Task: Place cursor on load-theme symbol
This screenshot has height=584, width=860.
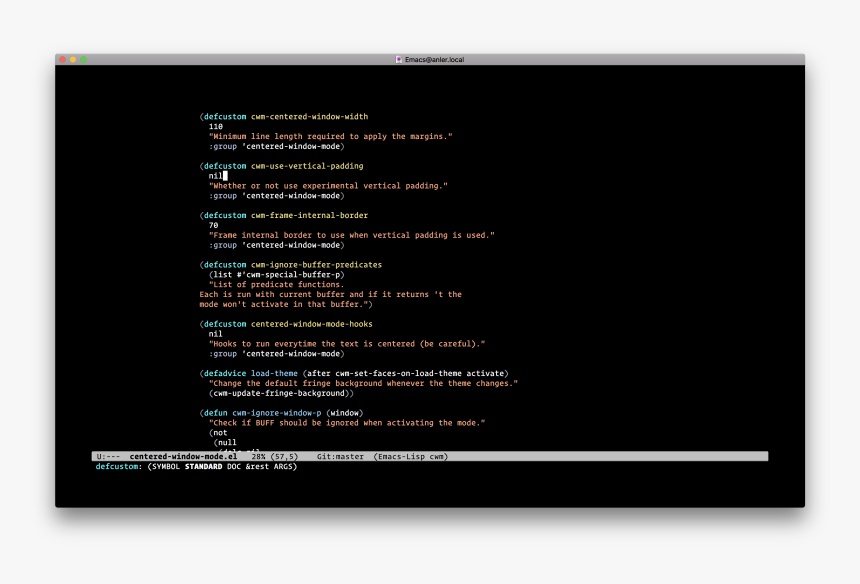Action: tap(274, 373)
